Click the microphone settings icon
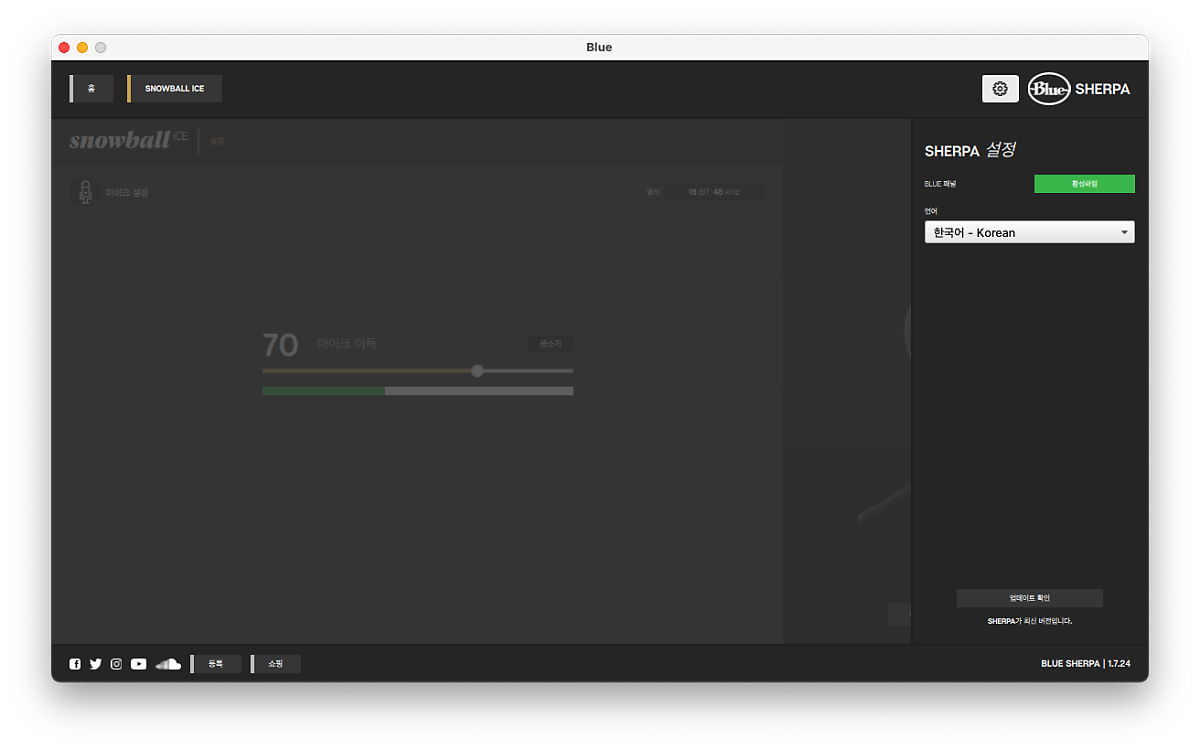This screenshot has width=1200, height=750. click(86, 192)
